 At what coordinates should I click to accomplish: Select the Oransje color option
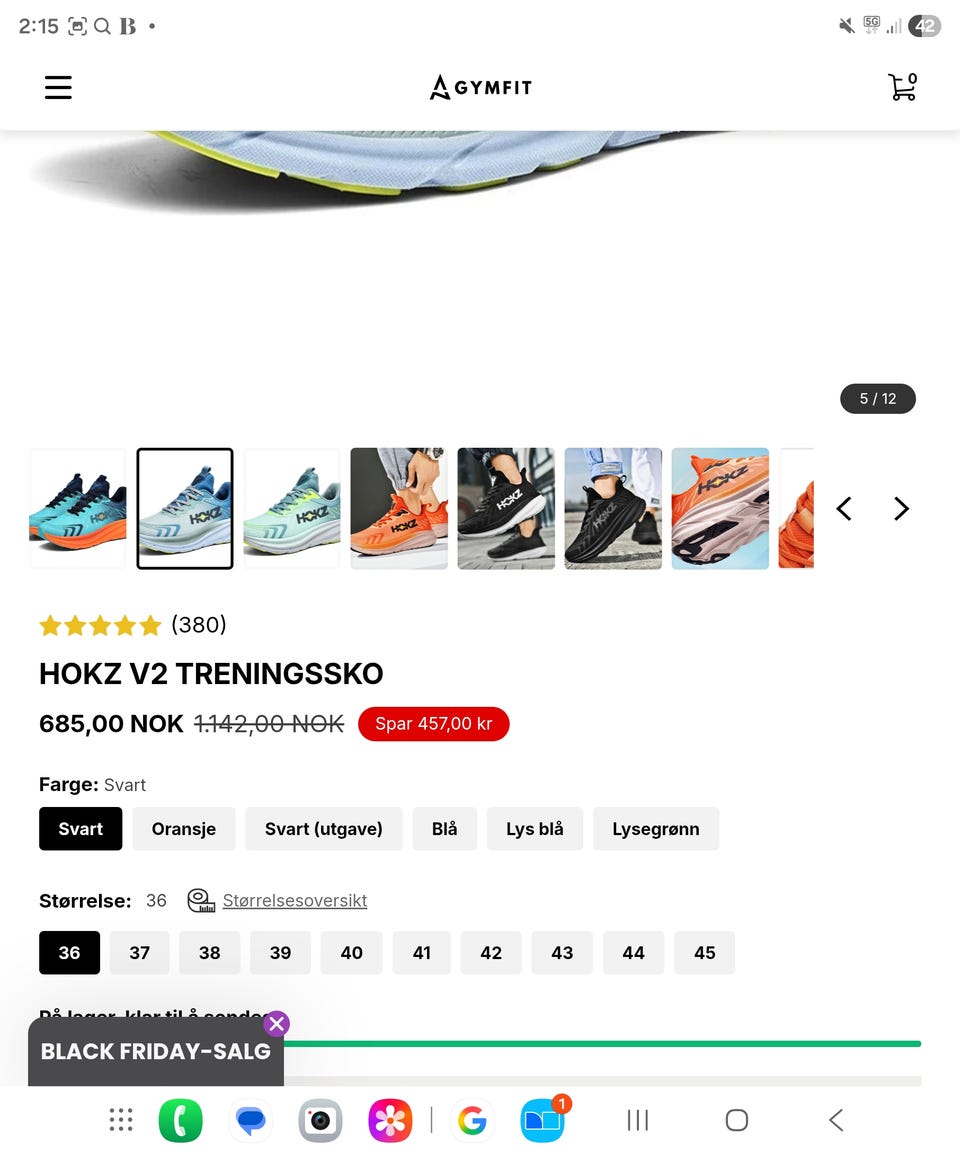click(x=184, y=829)
